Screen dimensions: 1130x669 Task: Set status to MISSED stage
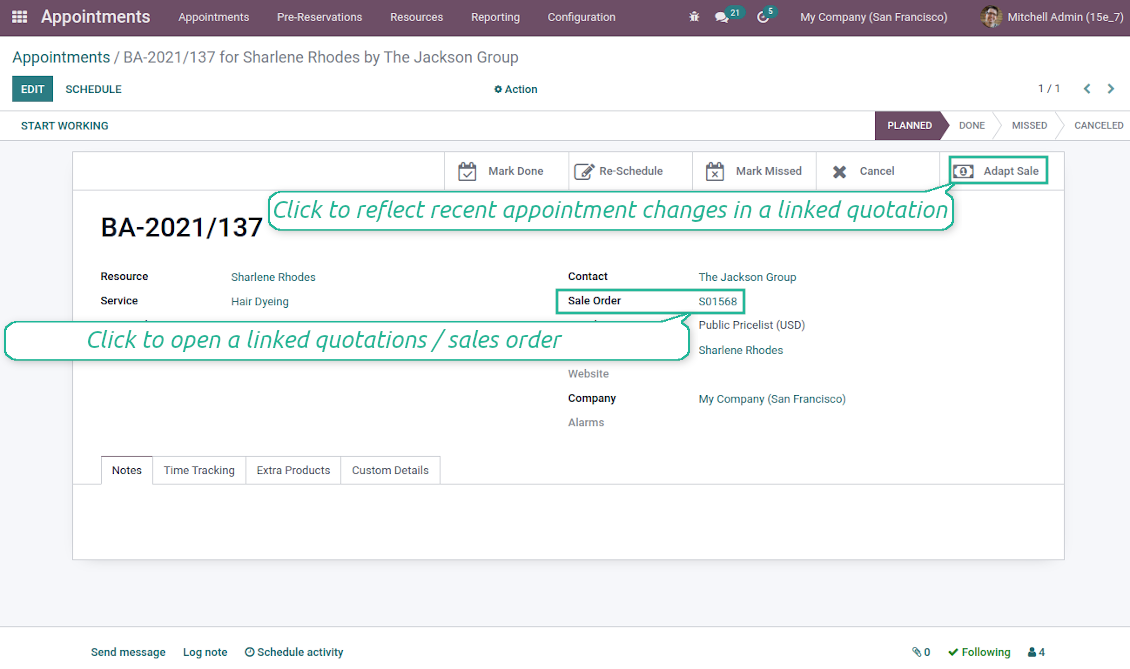(x=1029, y=125)
